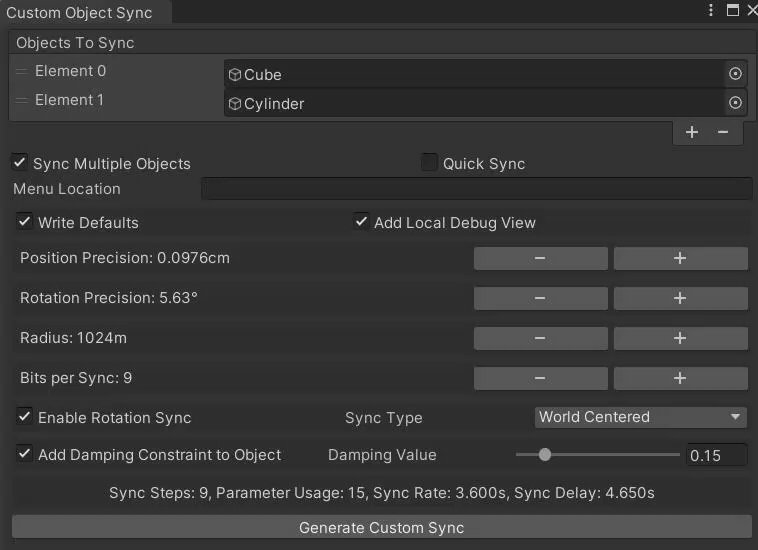The height and width of the screenshot is (550, 758).
Task: Remove element from Objects To Sync list
Action: [723, 132]
